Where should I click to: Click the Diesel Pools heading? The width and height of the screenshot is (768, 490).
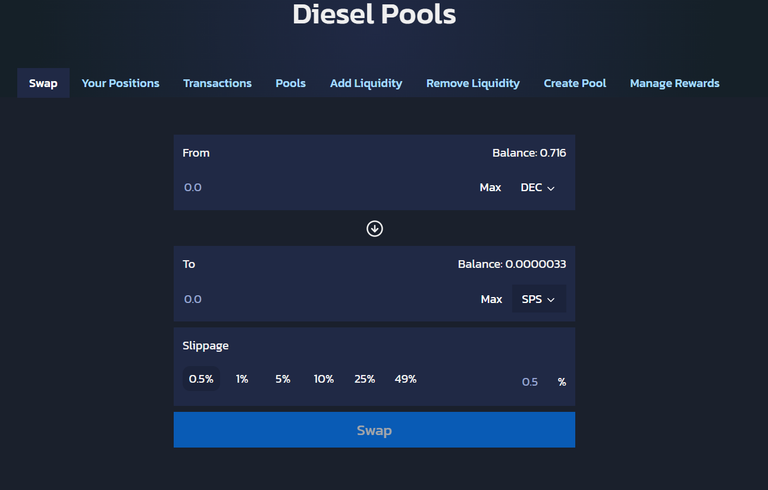click(374, 14)
